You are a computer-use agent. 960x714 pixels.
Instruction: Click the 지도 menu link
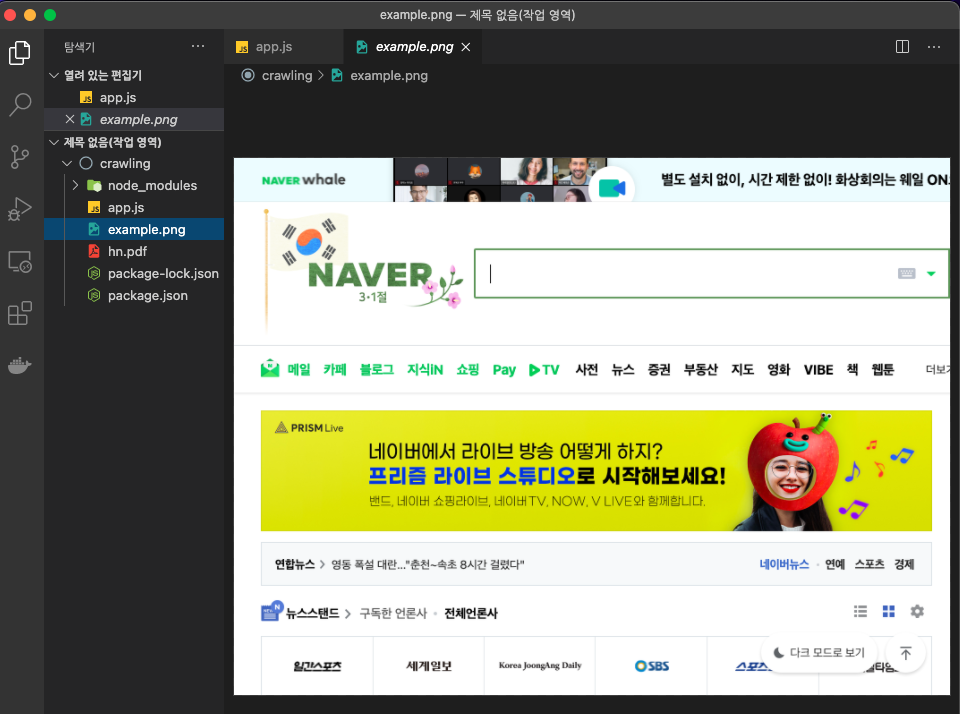click(x=742, y=369)
